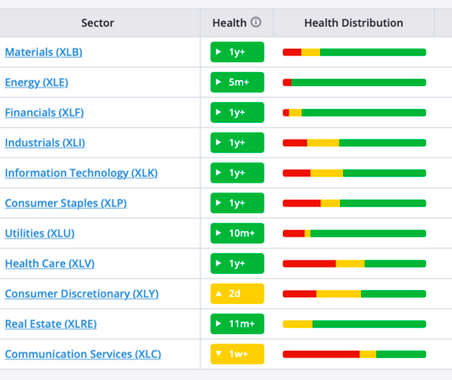This screenshot has width=452, height=380.
Task: Click the Financials (XLF) link
Action: pos(44,113)
